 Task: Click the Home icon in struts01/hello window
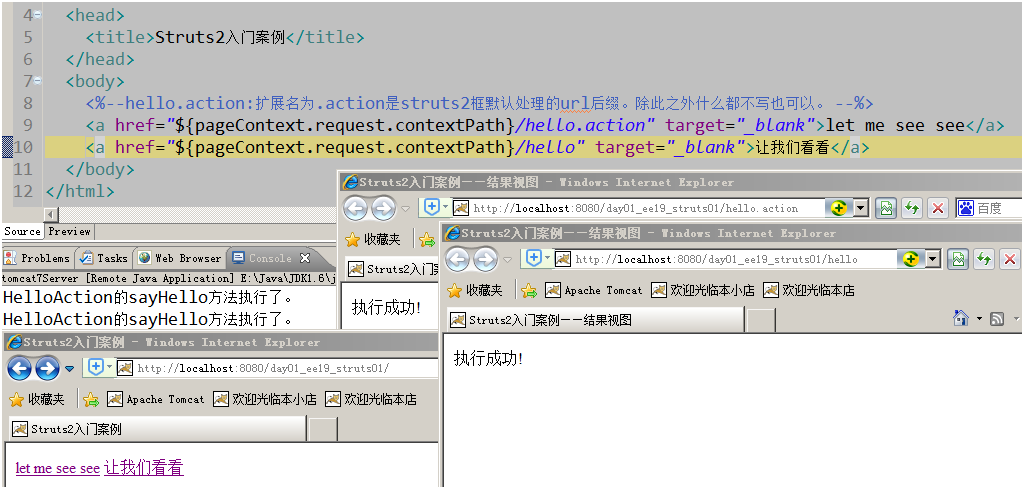(x=961, y=319)
